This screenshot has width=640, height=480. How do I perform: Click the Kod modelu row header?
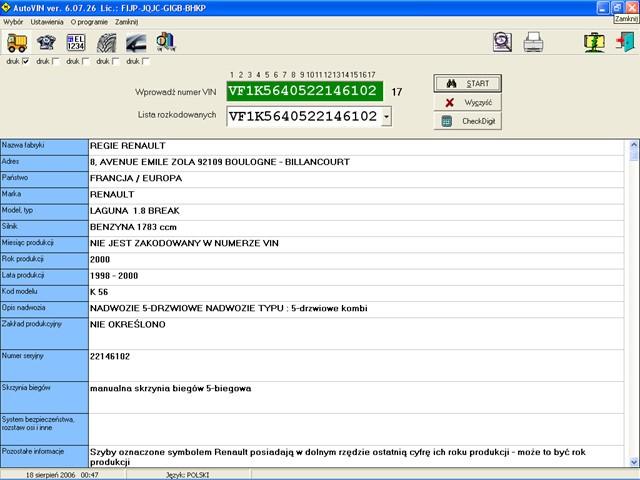click(x=44, y=293)
